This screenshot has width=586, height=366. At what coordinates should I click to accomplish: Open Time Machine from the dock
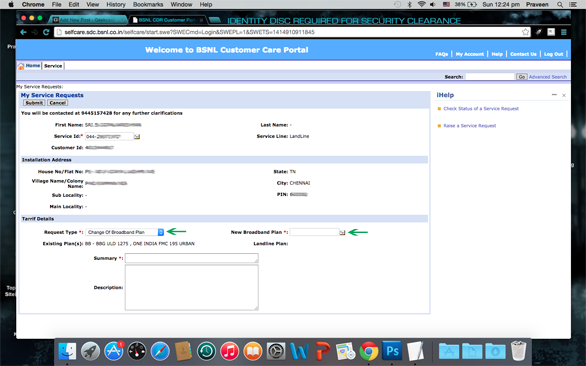point(206,351)
